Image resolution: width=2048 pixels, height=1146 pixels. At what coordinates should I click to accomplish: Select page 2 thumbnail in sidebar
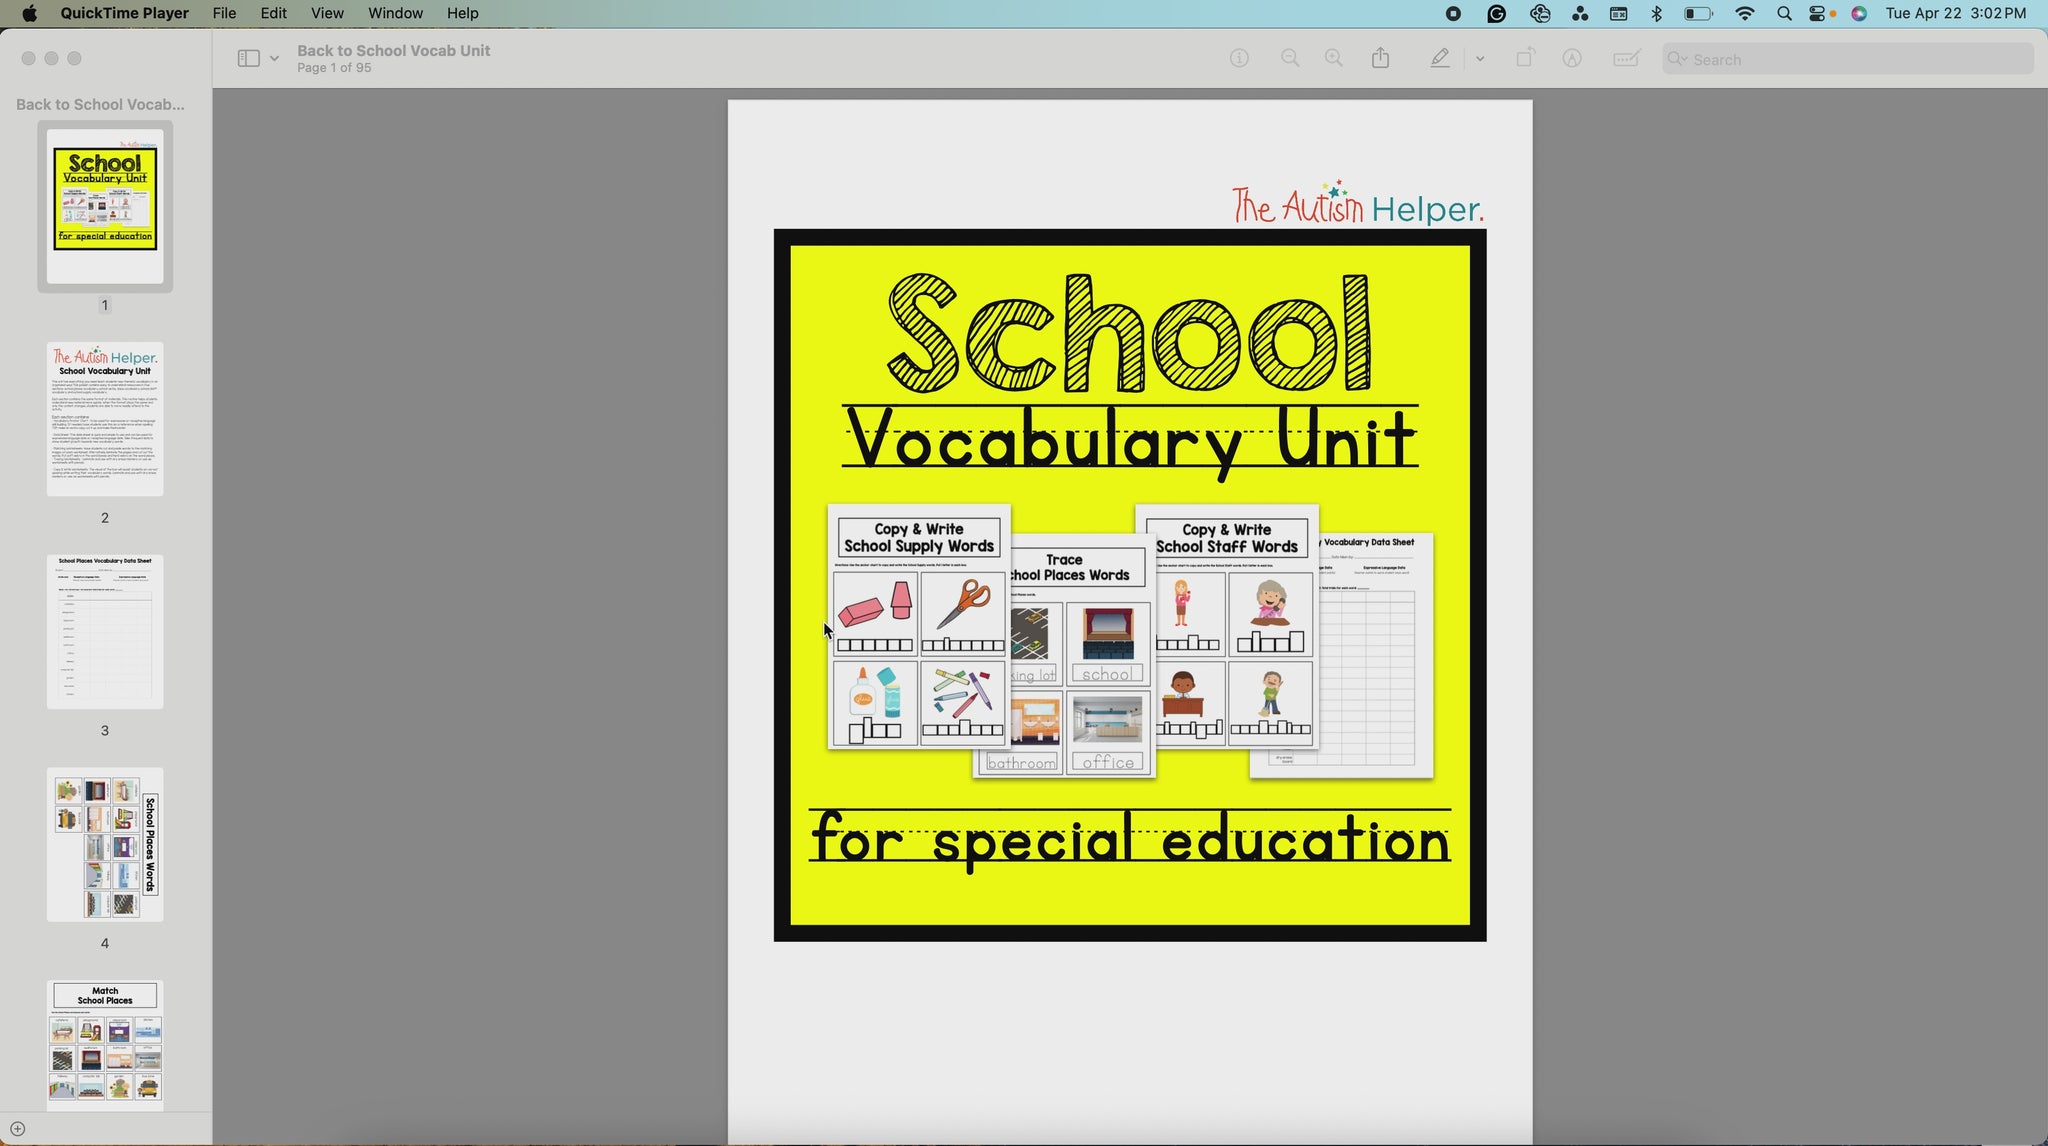[x=105, y=419]
